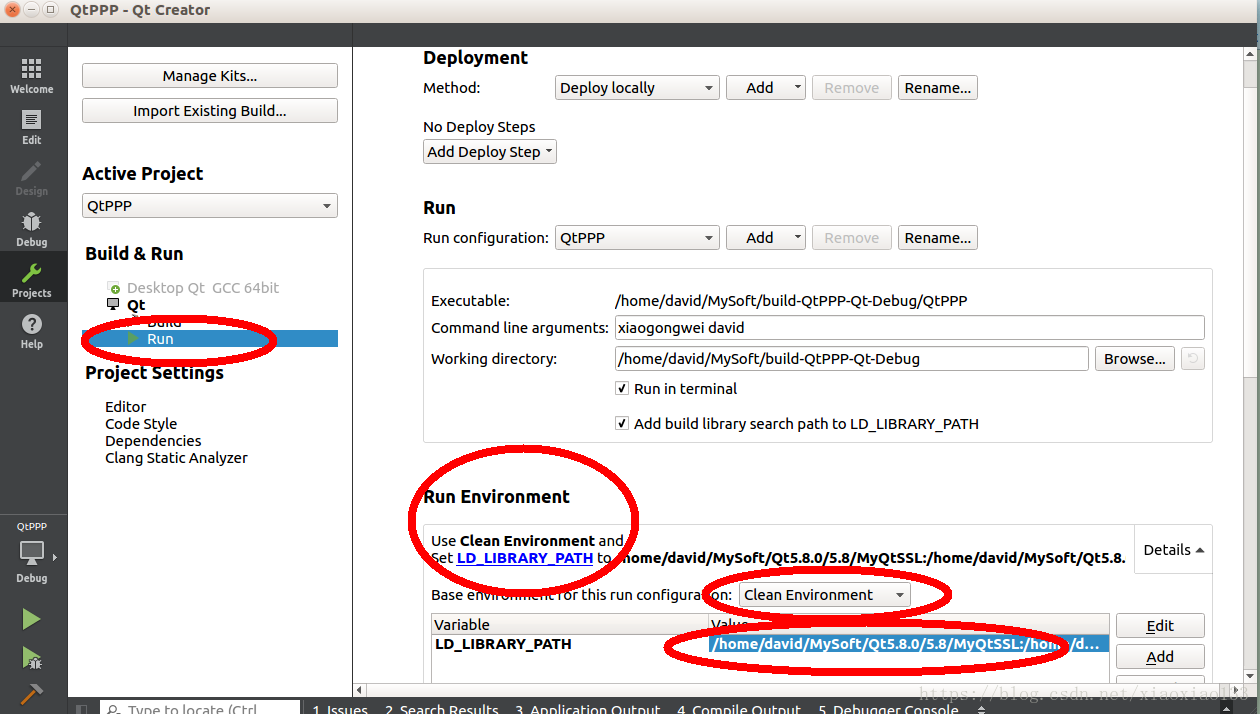Open the 4 Compile Output pane
The height and width of the screenshot is (714, 1260).
(738, 708)
